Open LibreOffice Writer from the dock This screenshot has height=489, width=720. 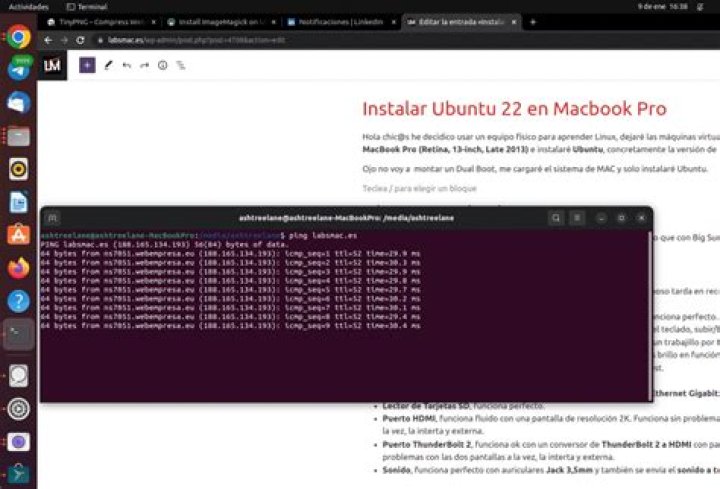point(18,202)
